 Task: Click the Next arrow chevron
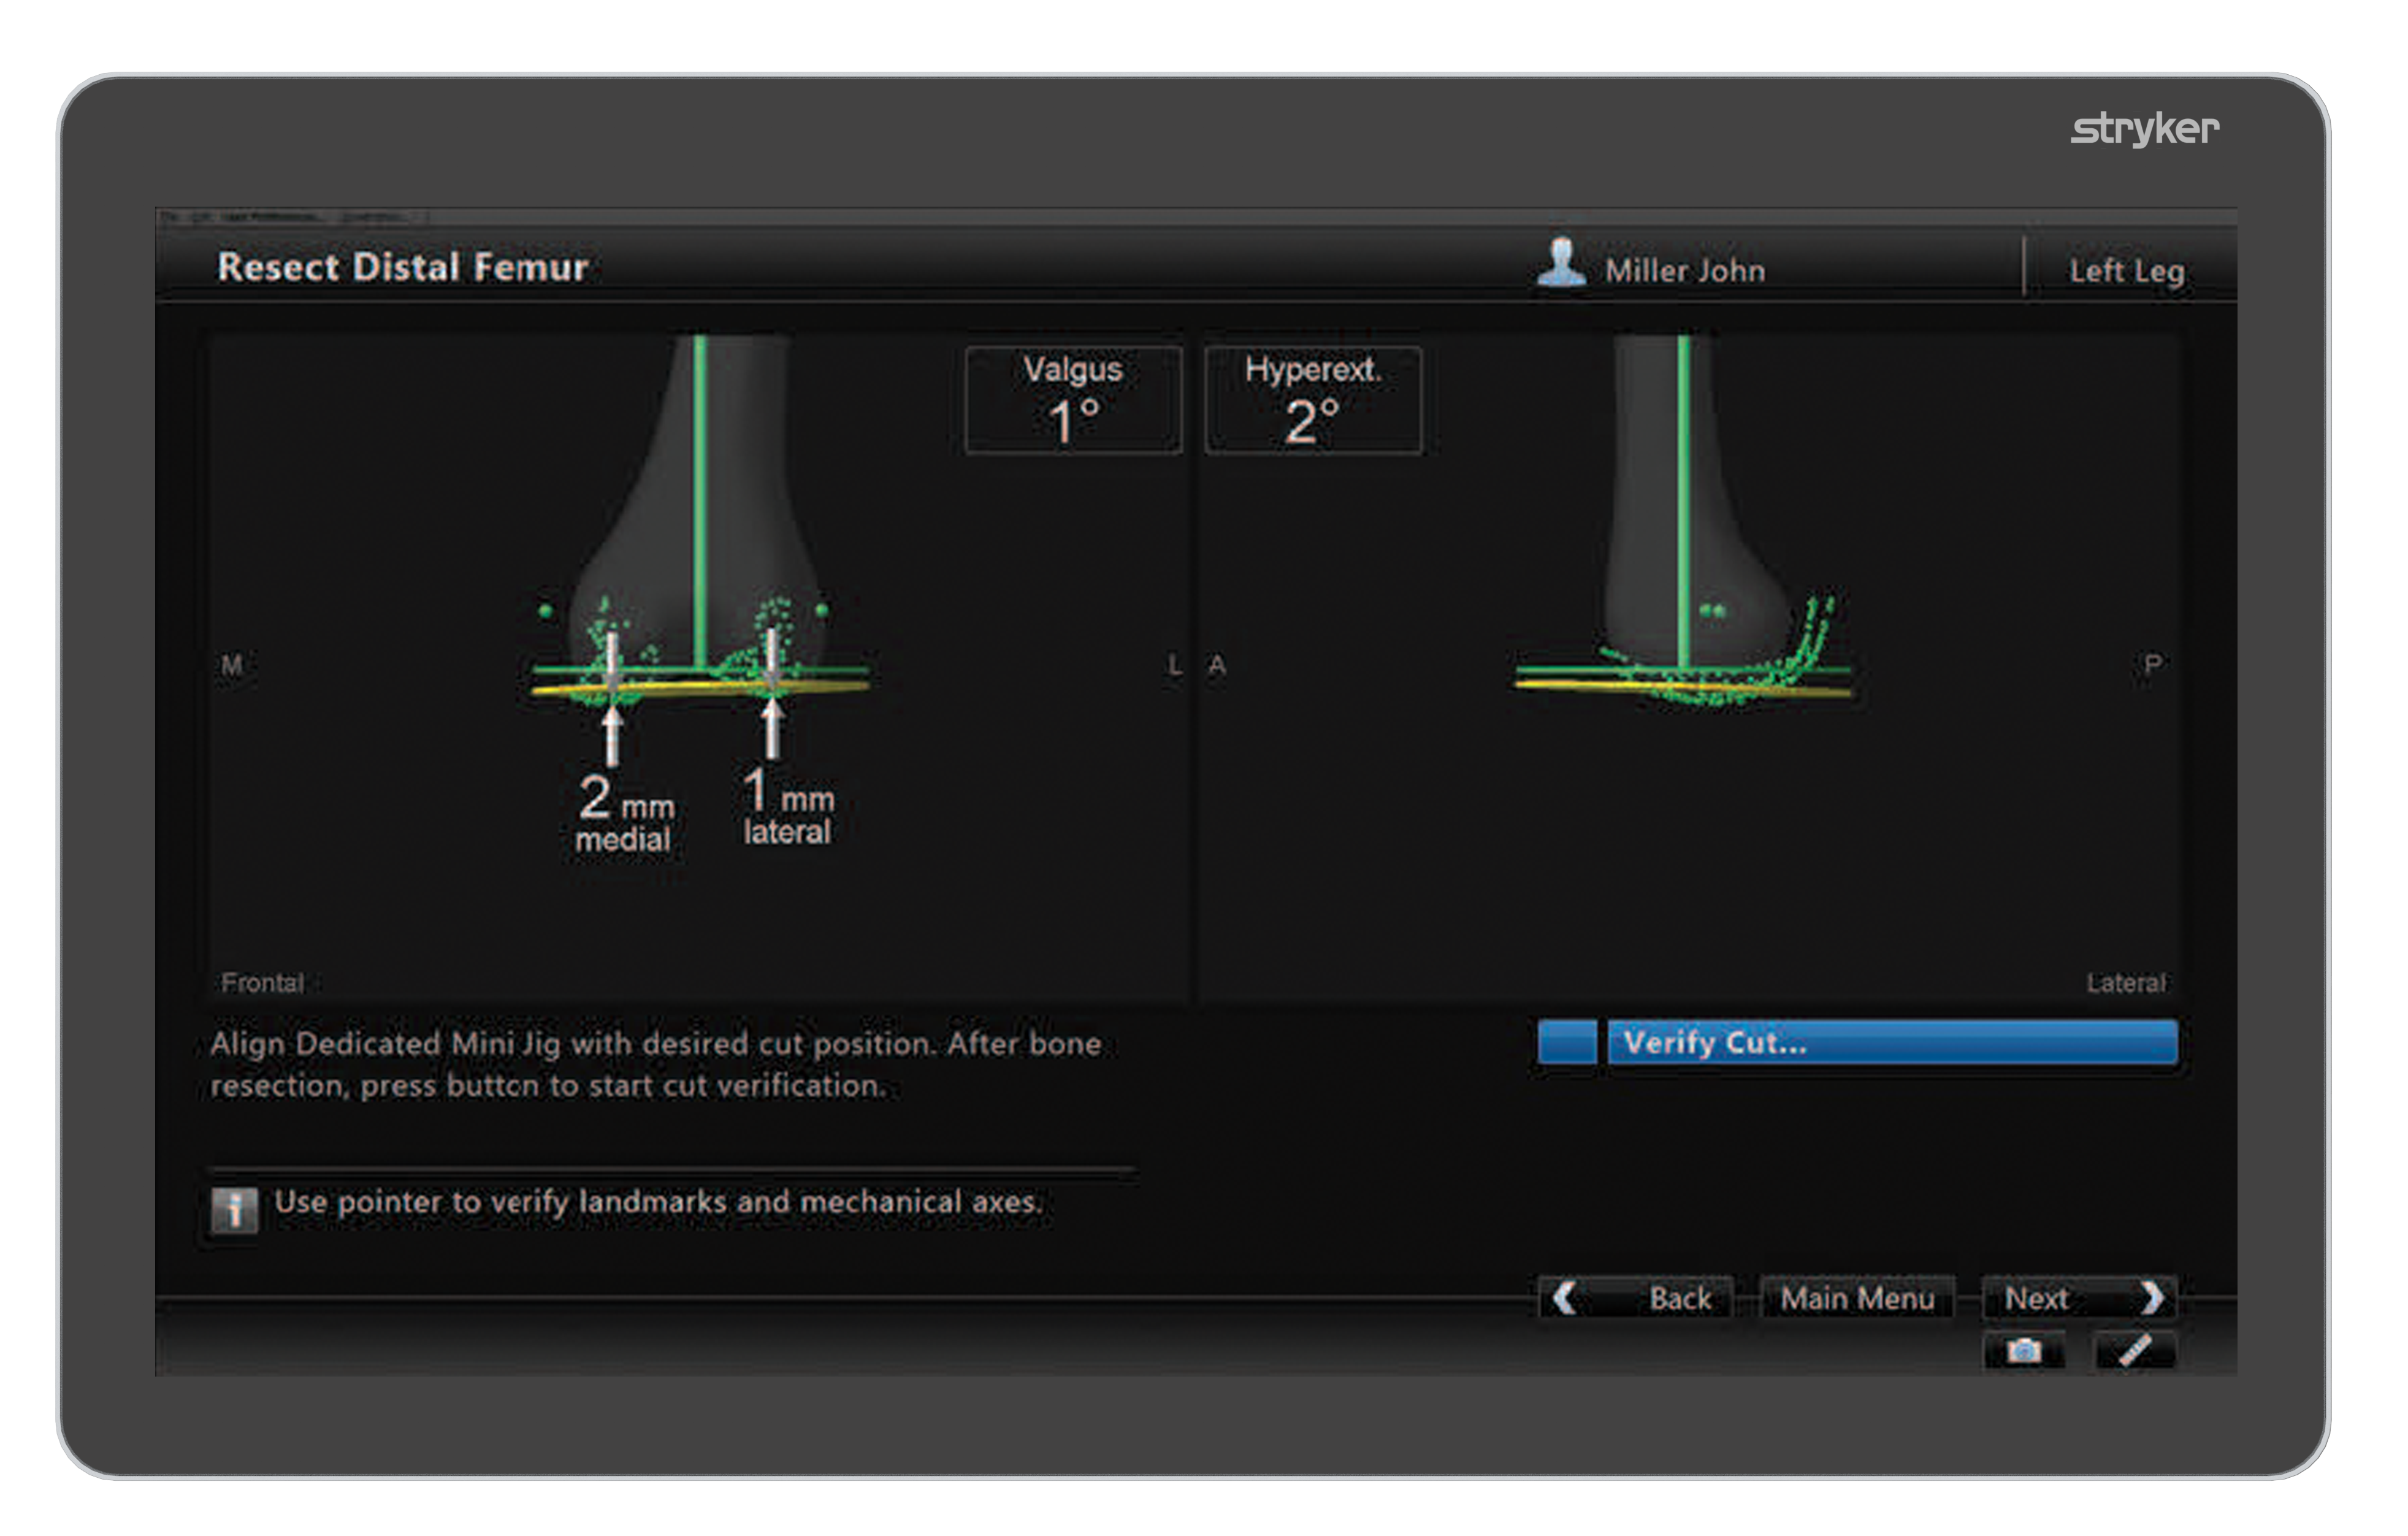coord(2152,1297)
